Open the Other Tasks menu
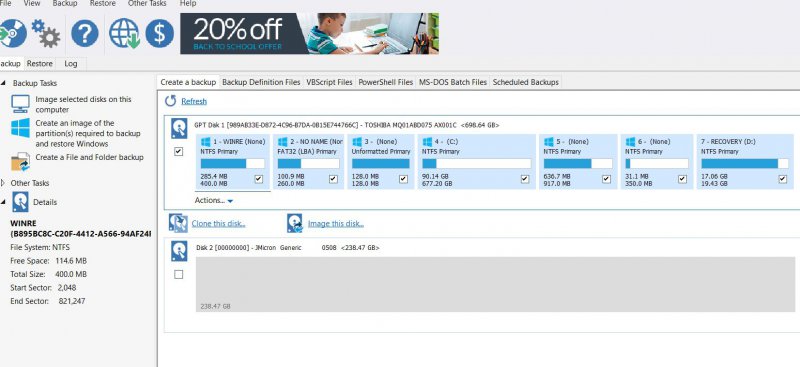This screenshot has width=800, height=367. [x=147, y=3]
